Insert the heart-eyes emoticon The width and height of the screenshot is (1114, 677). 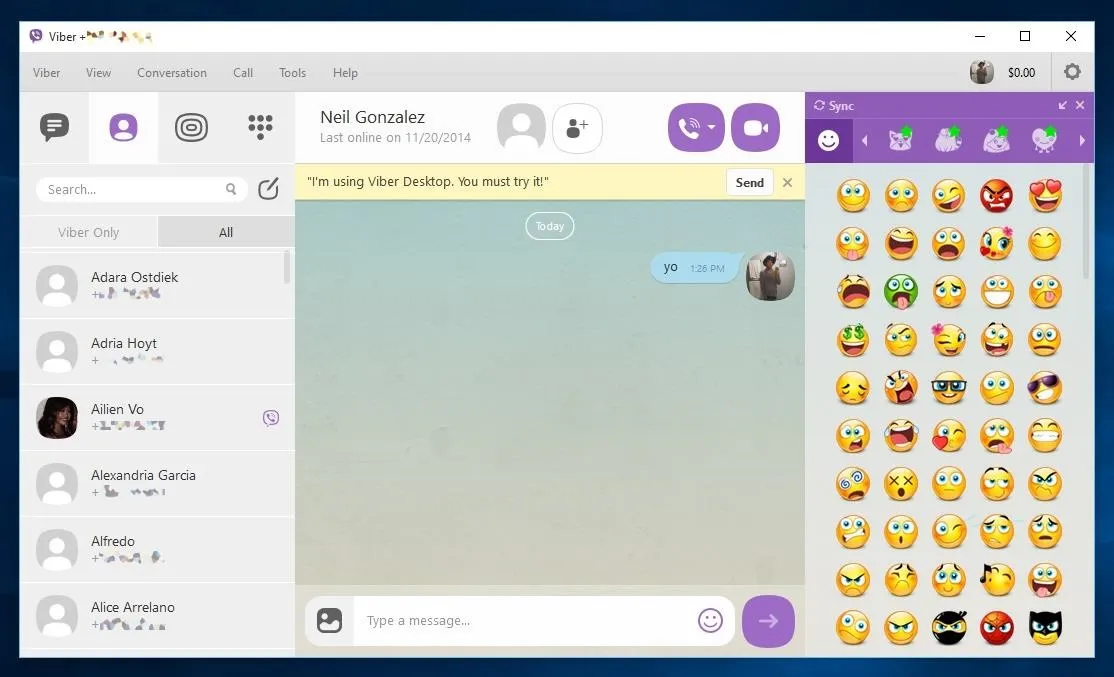point(1045,196)
